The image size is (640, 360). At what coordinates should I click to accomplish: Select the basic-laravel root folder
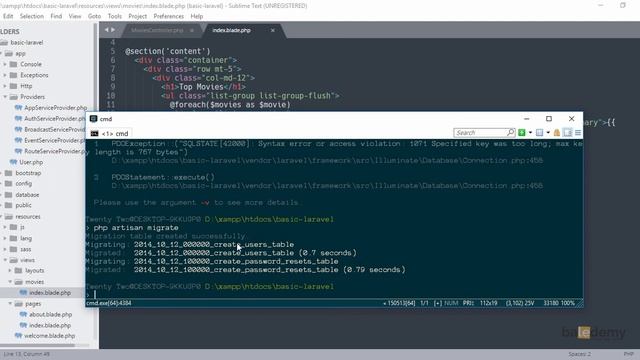click(27, 42)
